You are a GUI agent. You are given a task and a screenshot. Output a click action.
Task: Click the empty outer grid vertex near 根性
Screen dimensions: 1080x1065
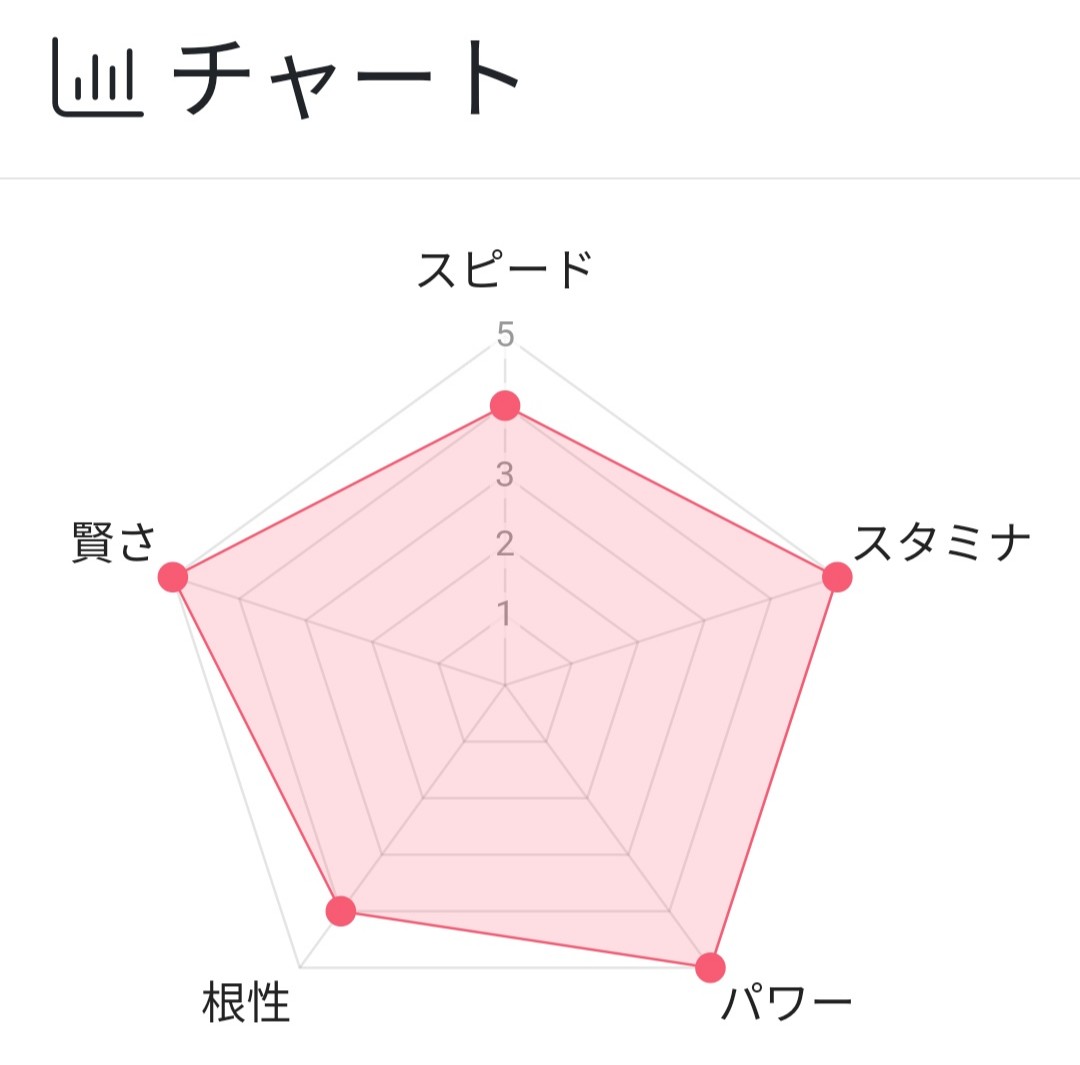coord(300,967)
